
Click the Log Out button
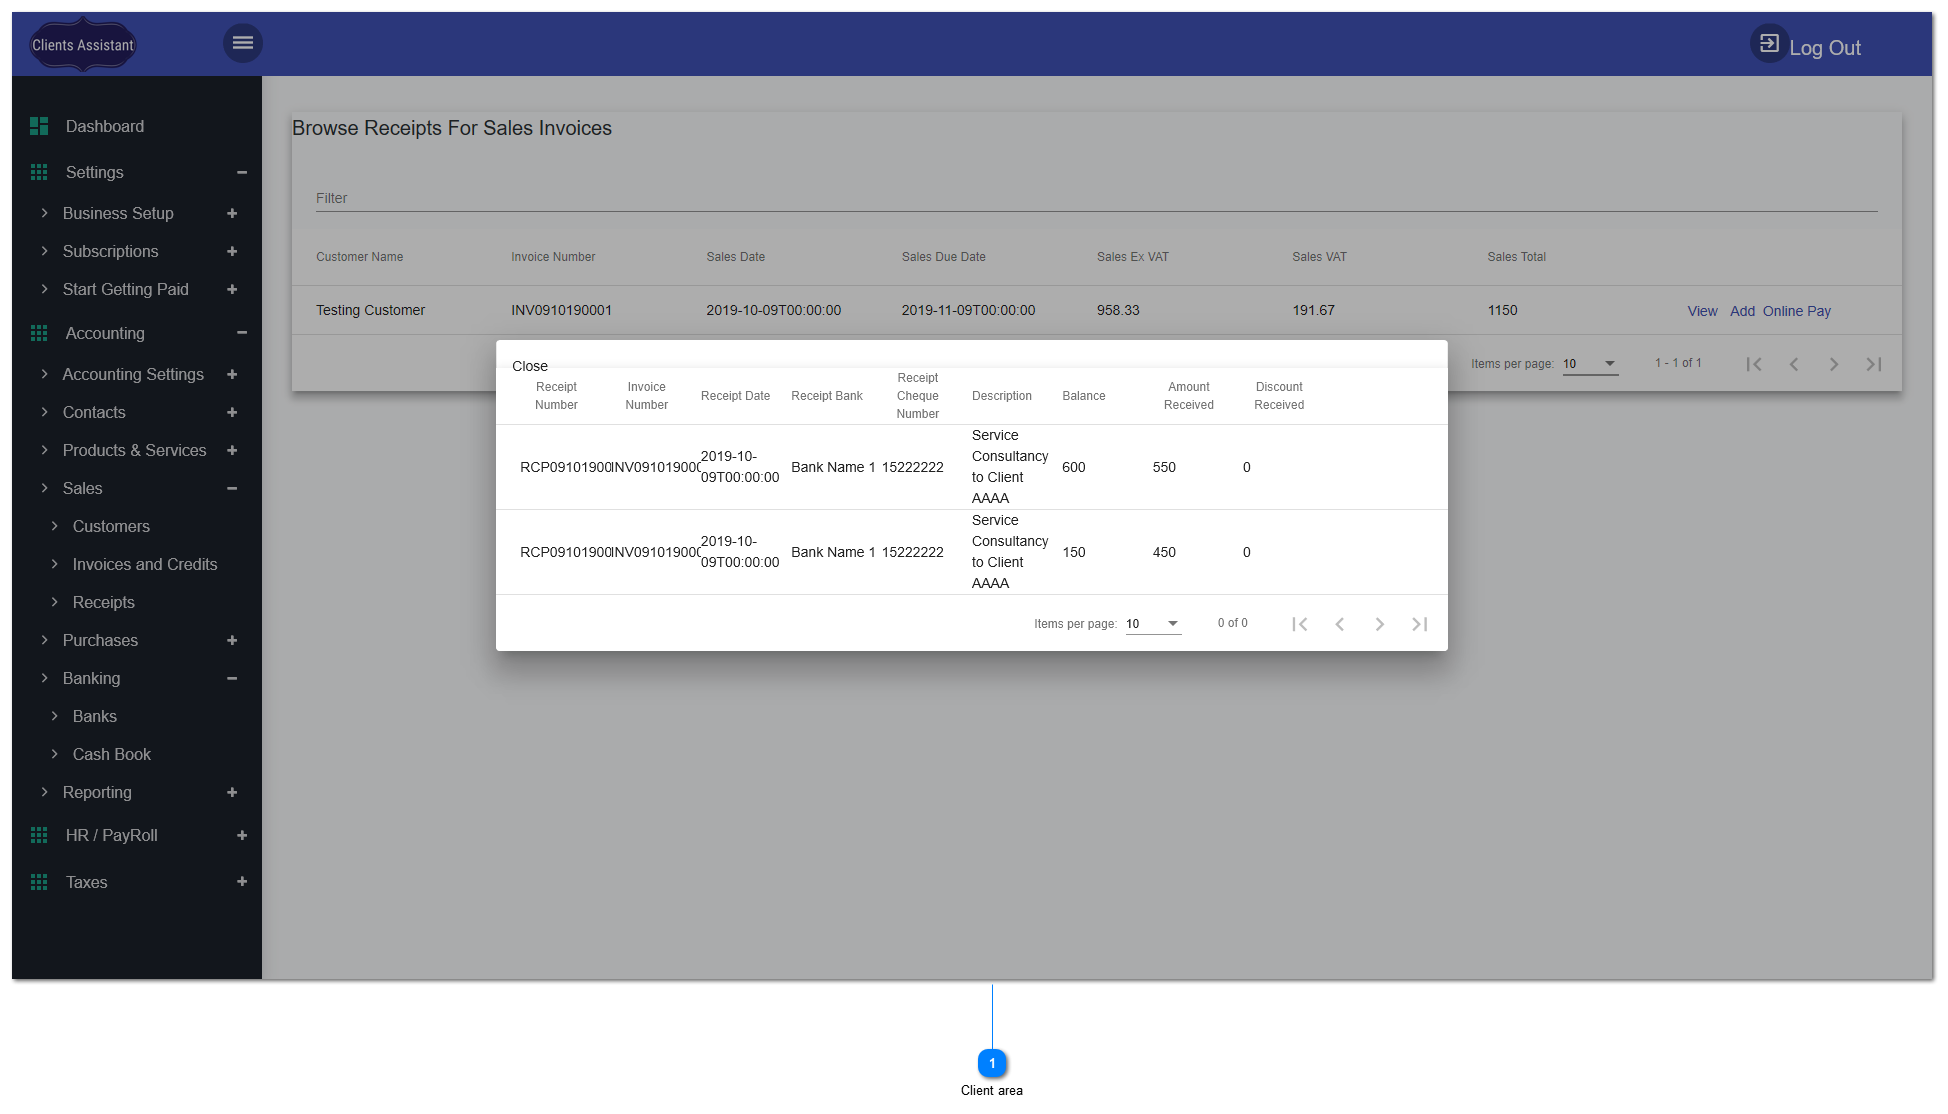[1808, 47]
